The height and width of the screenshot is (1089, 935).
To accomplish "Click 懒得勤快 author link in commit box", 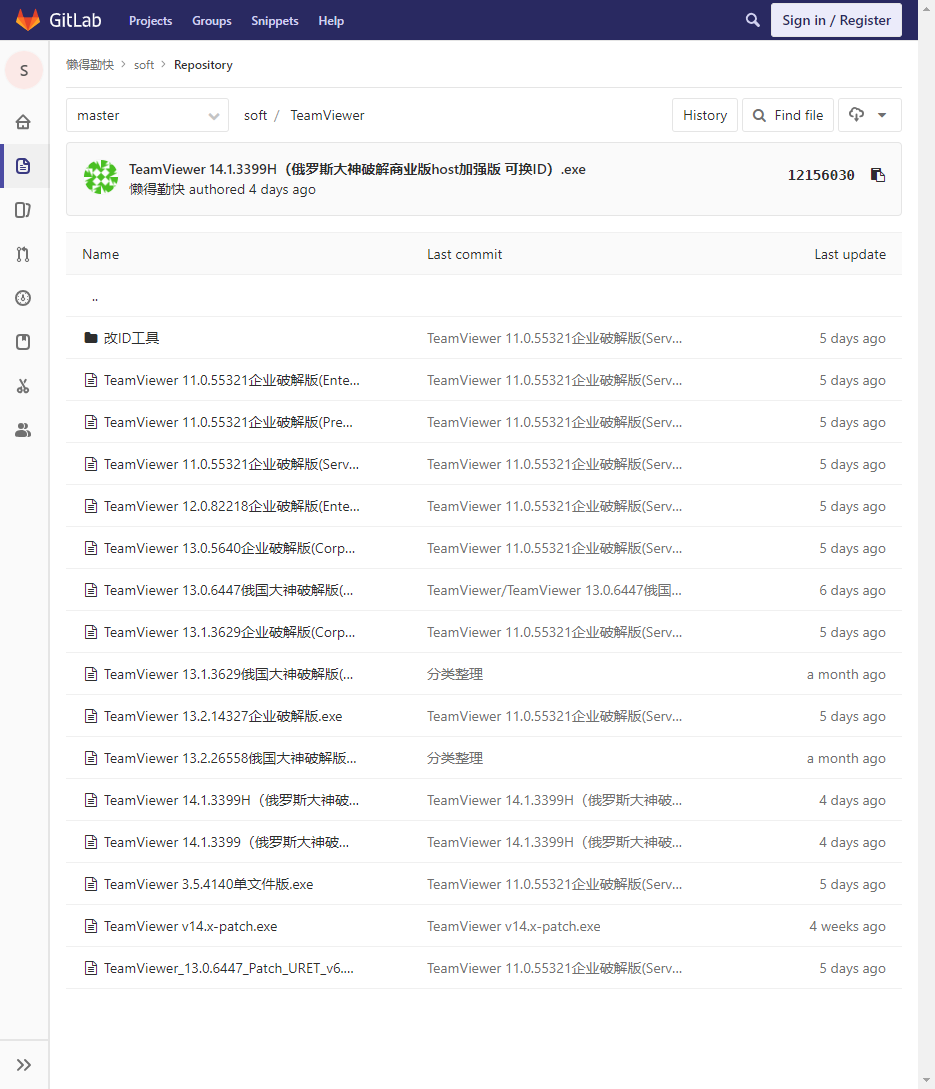I will [x=157, y=190].
